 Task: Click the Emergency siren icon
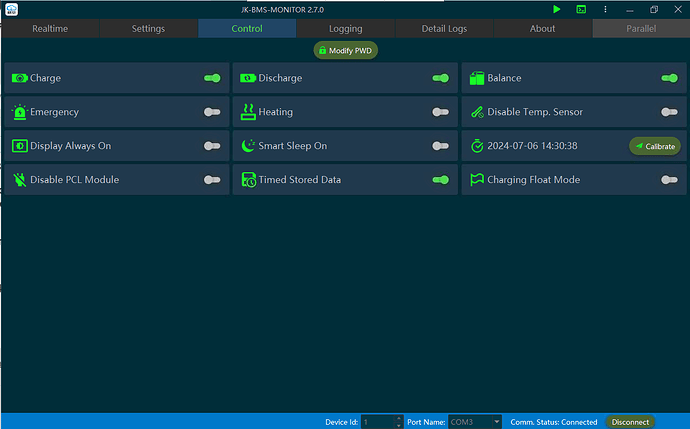point(19,112)
